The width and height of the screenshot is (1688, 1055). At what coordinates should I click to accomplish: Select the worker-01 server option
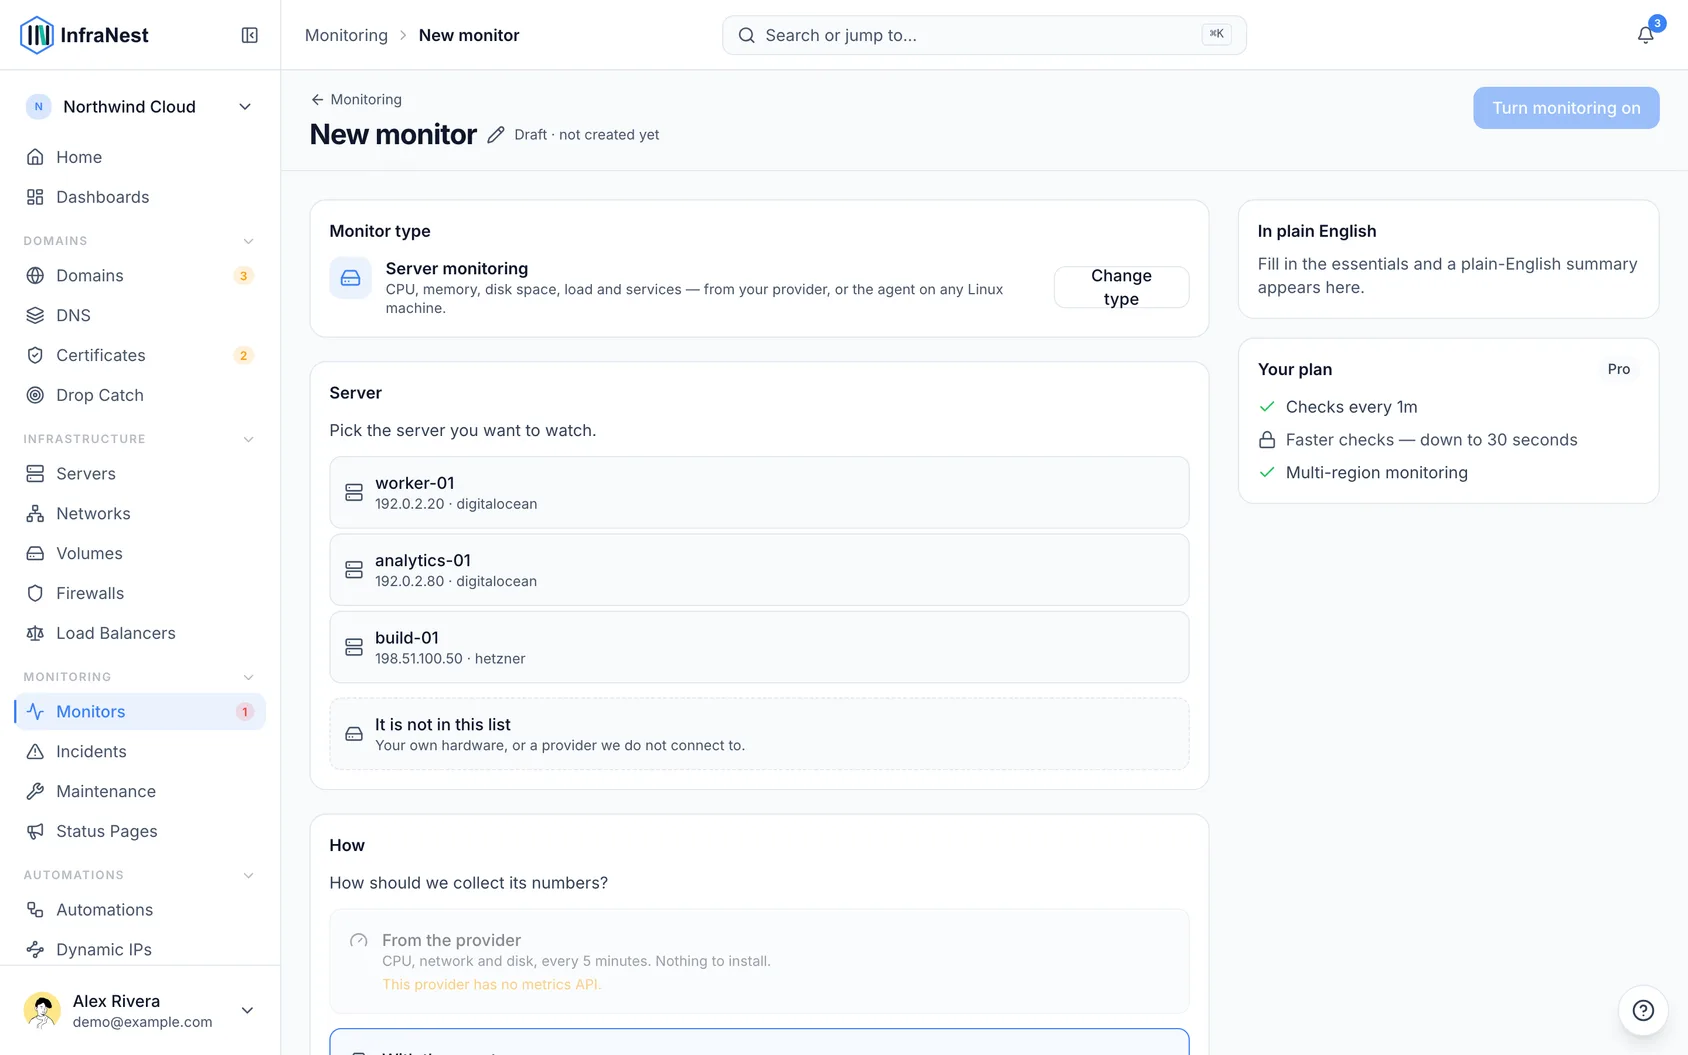coord(759,492)
